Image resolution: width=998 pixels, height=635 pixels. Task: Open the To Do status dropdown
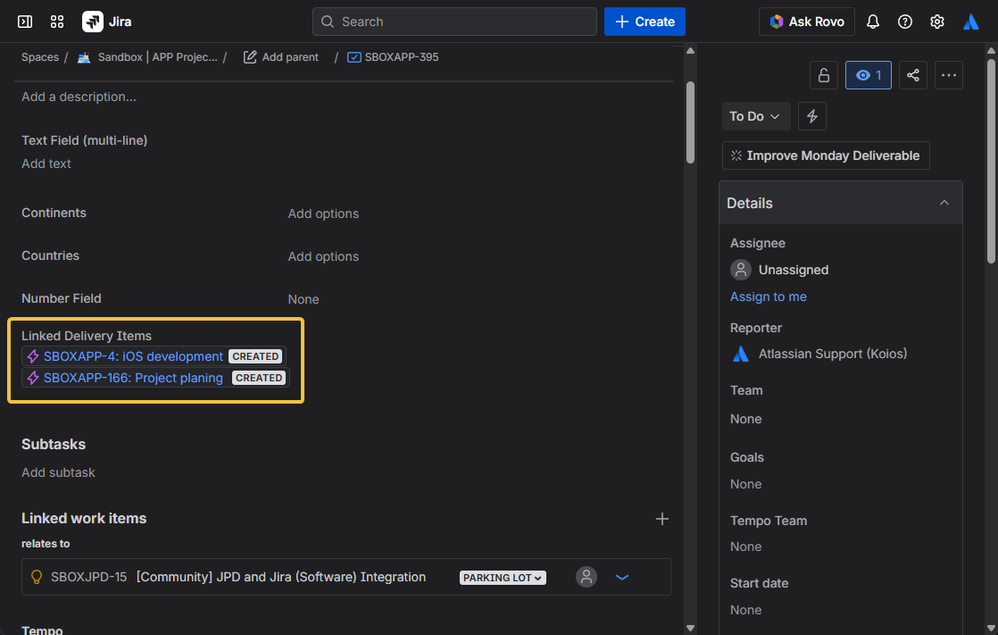(x=756, y=116)
